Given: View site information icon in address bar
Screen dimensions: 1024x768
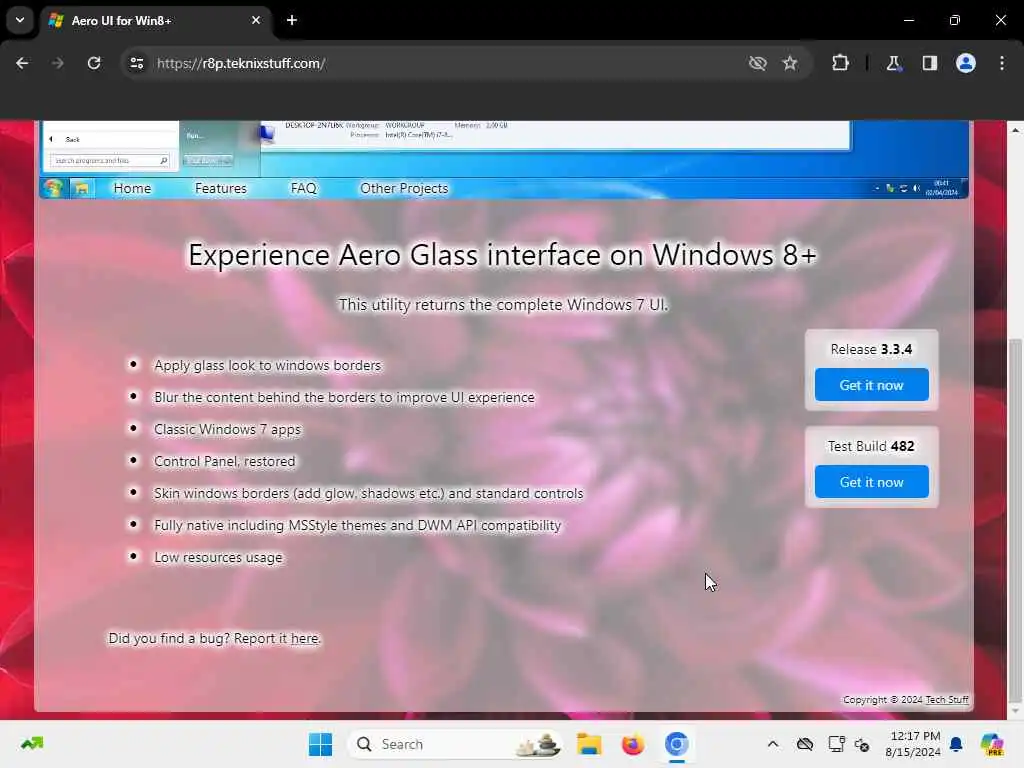Looking at the screenshot, I should click(136, 63).
